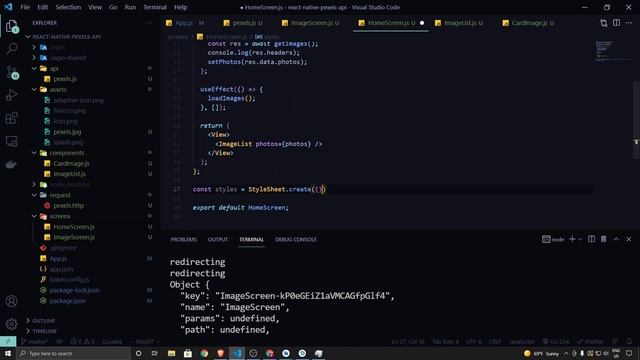Open Brave browser from taskbar
Viewport: 640px width, 360px height.
point(220,353)
